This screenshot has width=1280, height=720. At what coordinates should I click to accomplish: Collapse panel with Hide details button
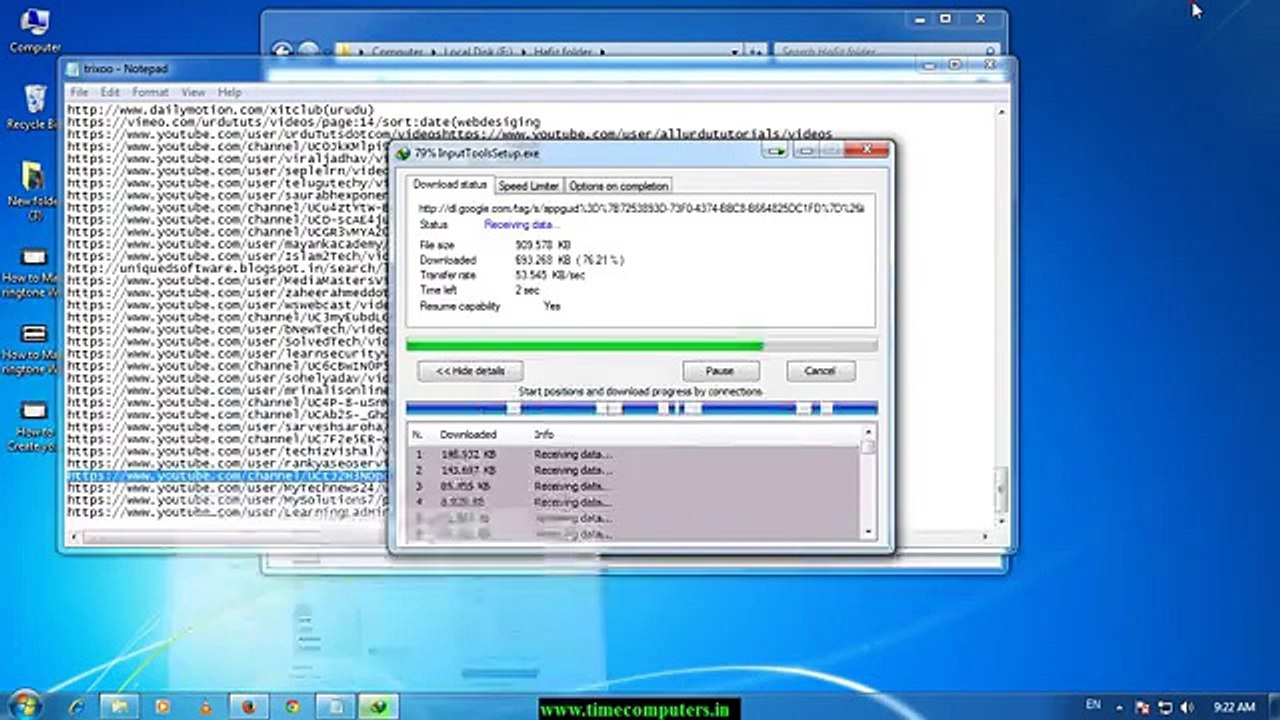(x=470, y=371)
